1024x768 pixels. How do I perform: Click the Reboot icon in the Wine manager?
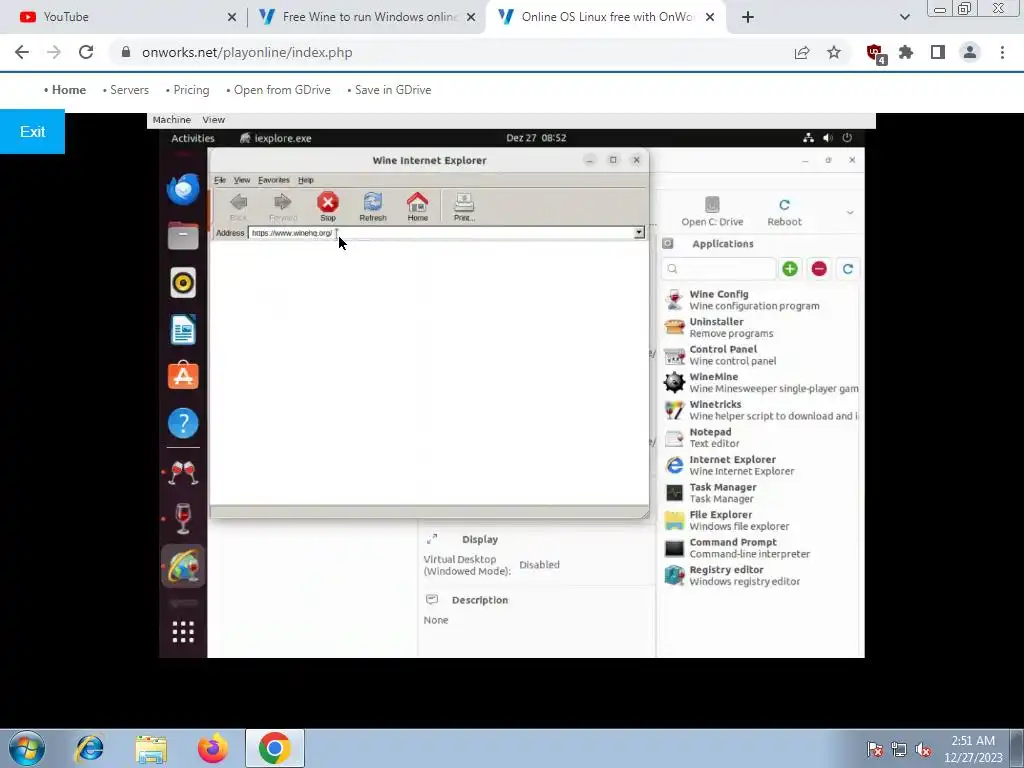pyautogui.click(x=784, y=212)
